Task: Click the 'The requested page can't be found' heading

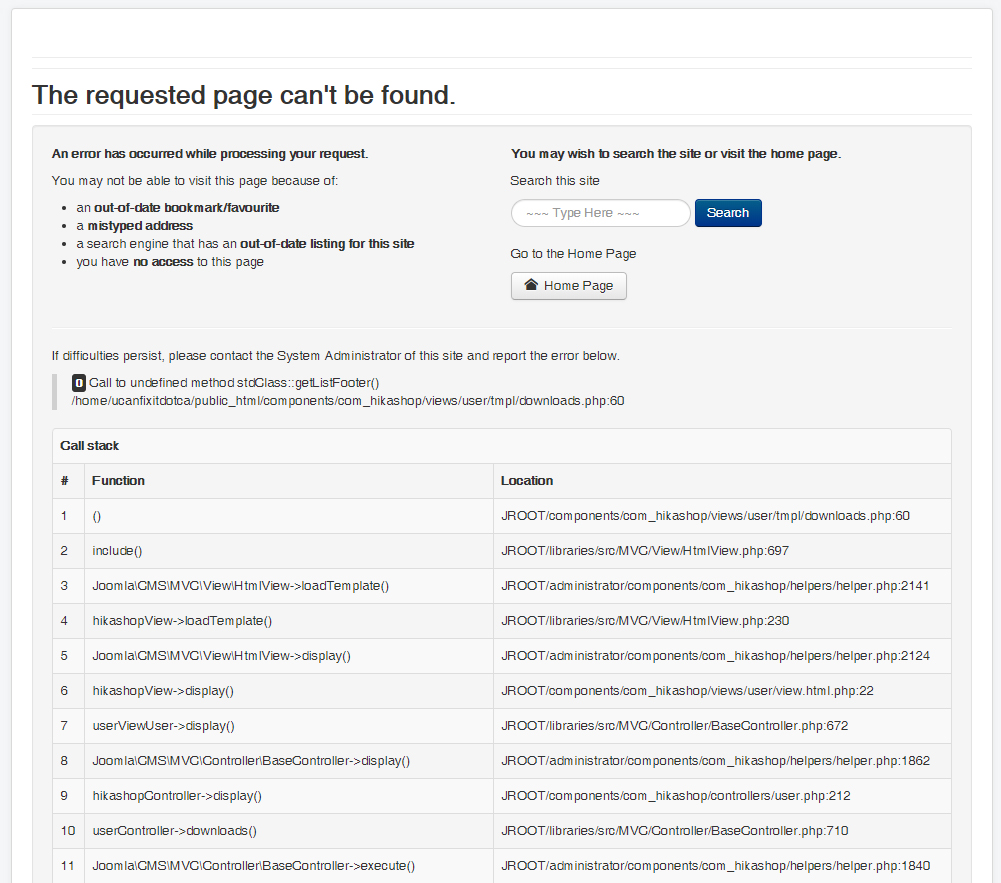Action: 244,95
